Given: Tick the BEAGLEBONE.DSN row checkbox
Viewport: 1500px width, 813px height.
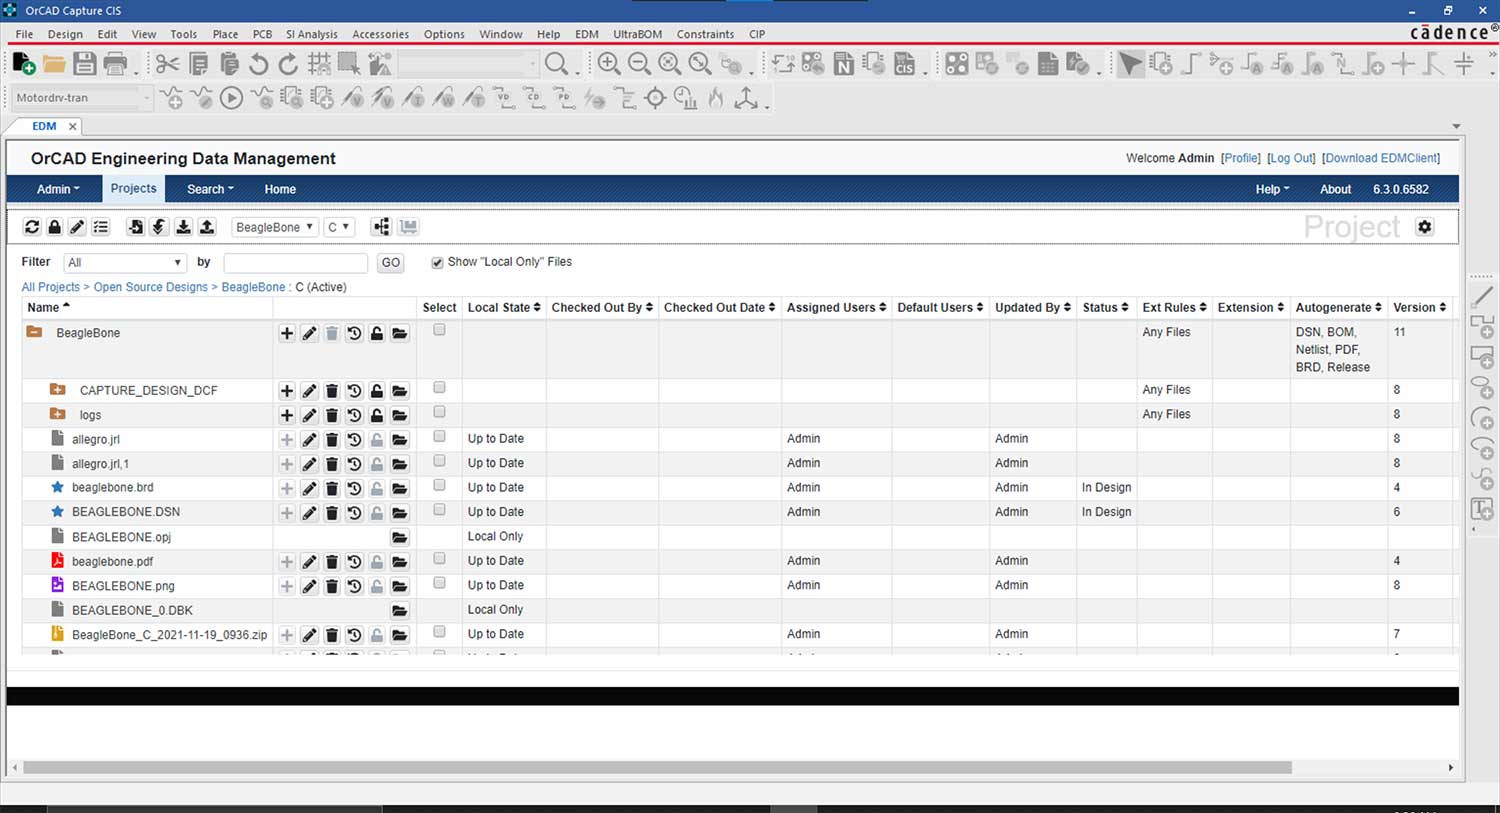Looking at the screenshot, I should click(439, 510).
